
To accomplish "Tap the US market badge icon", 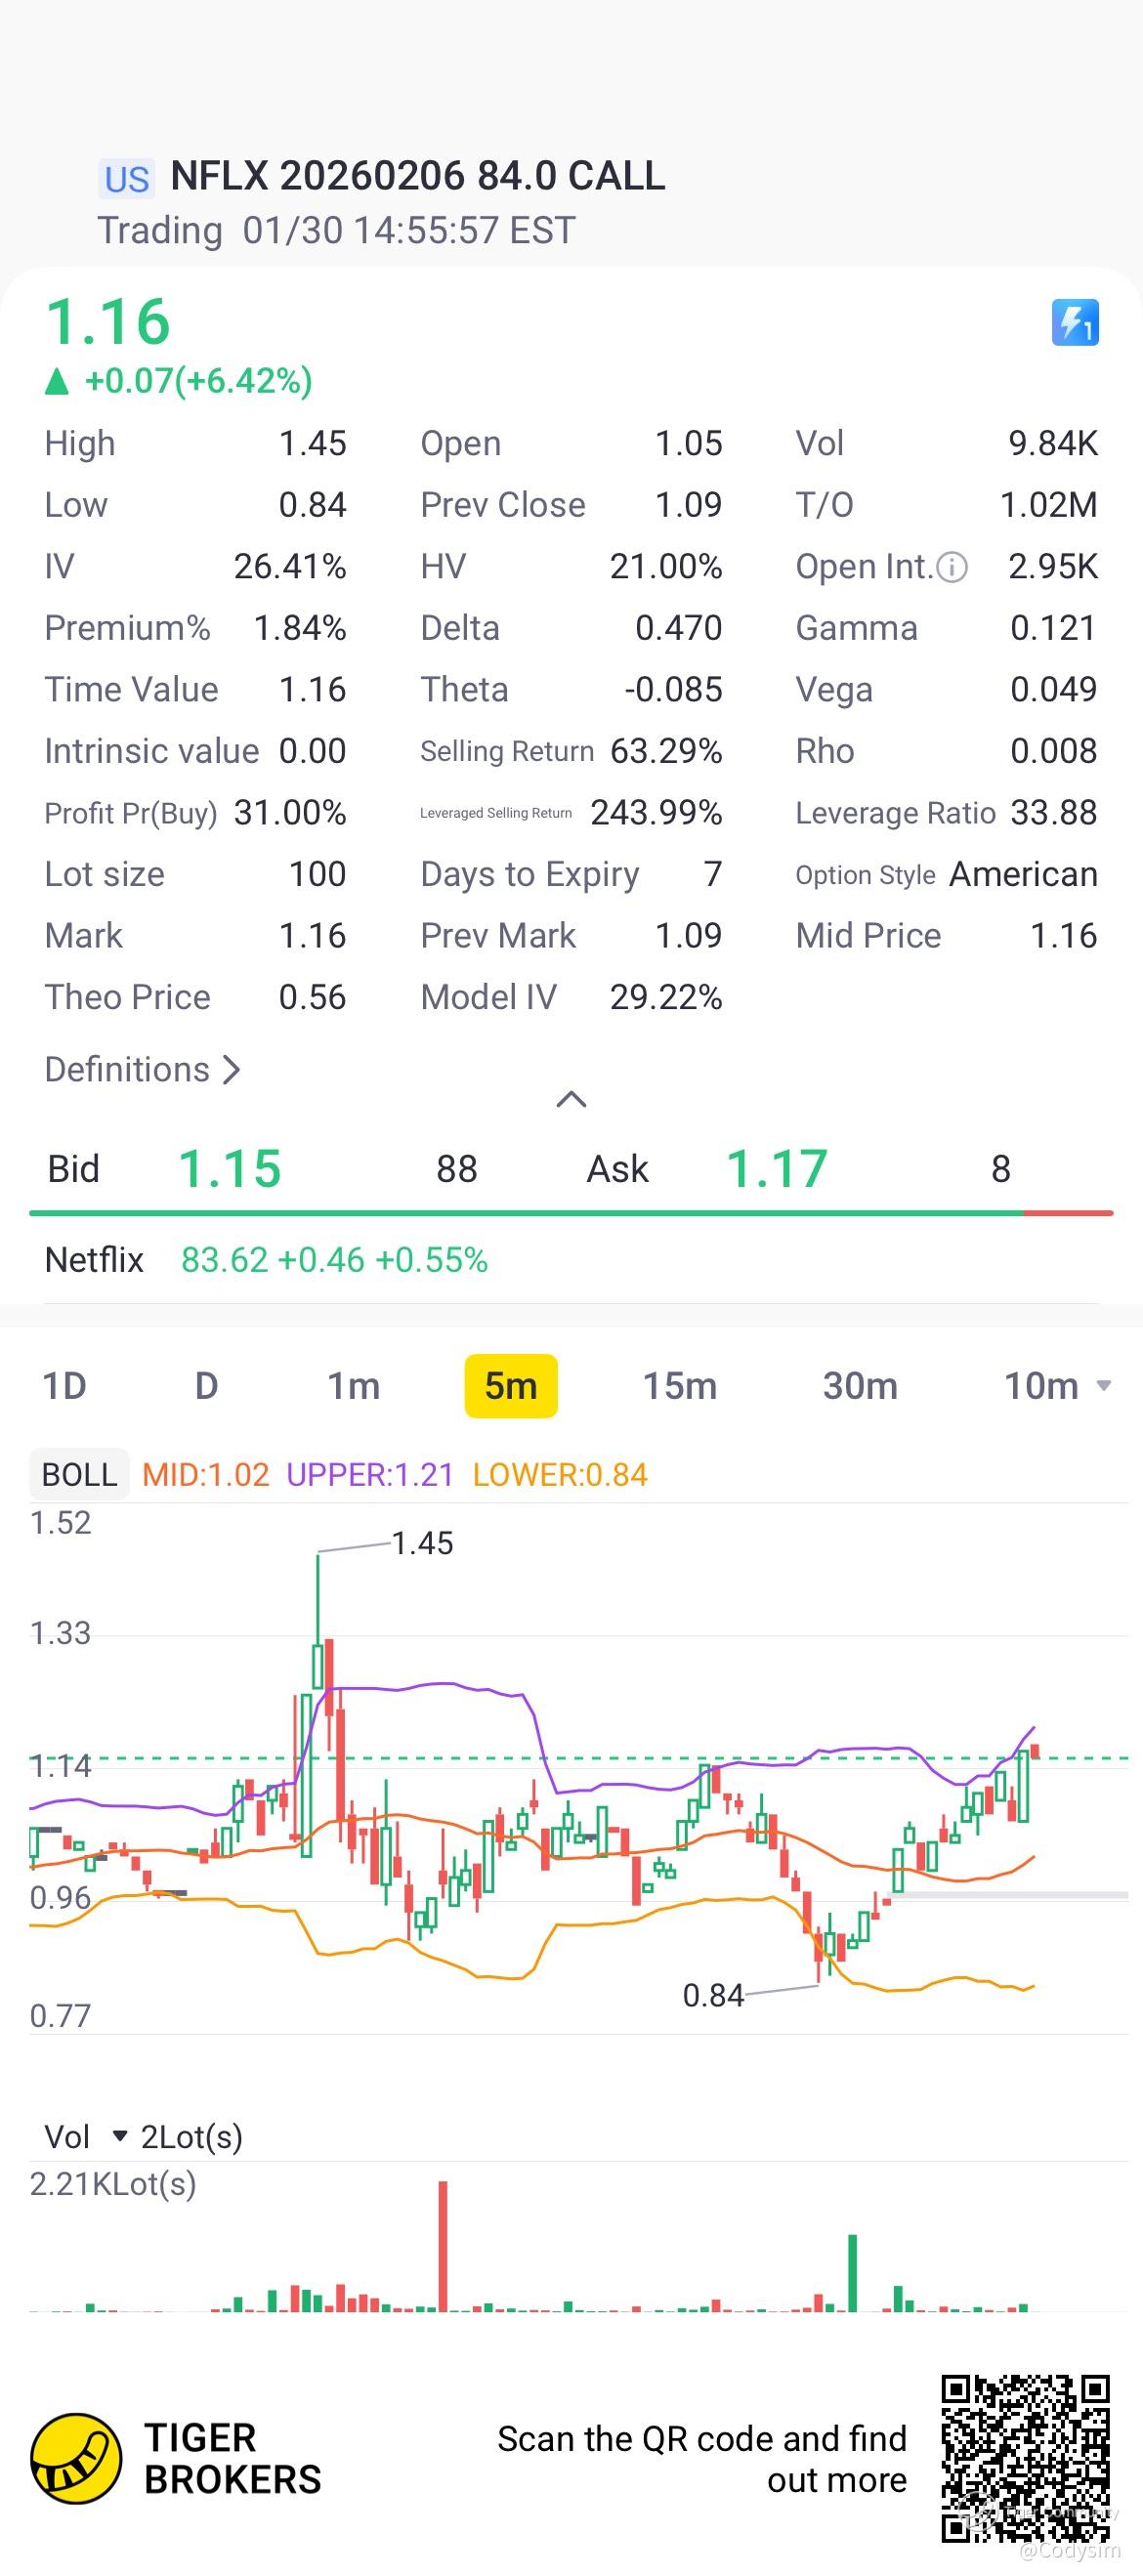I will click(x=127, y=179).
